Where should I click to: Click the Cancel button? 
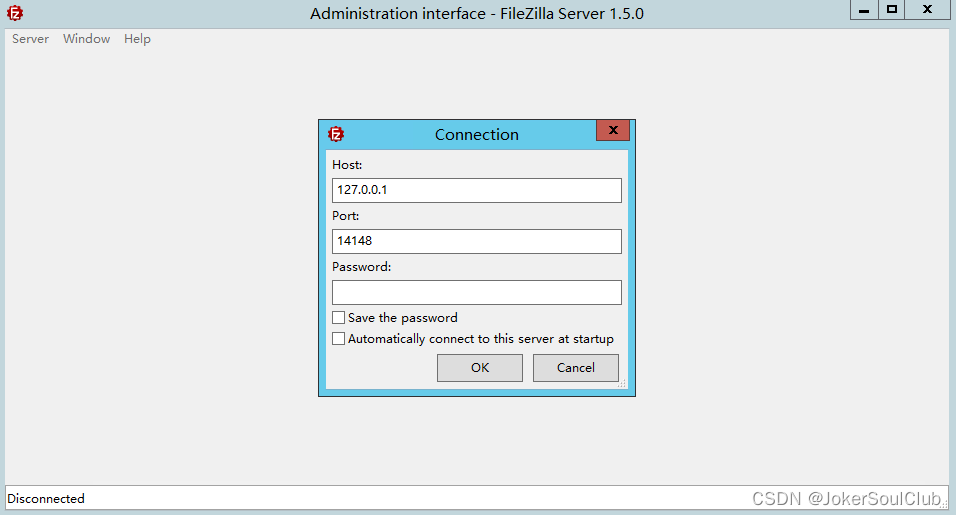[x=575, y=368]
